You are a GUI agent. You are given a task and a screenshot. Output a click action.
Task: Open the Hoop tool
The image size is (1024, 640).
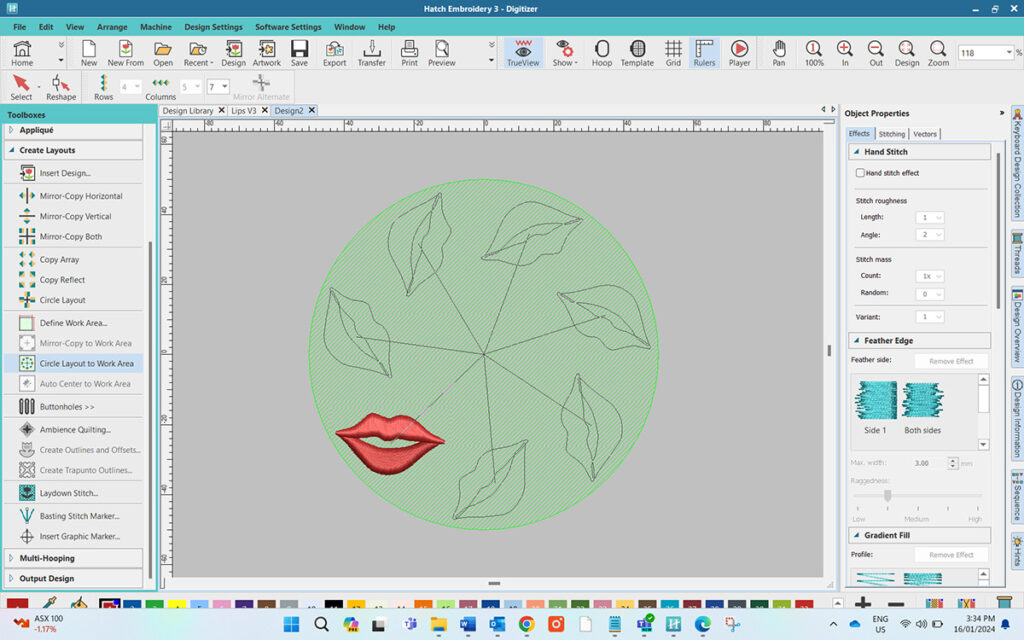pos(600,52)
